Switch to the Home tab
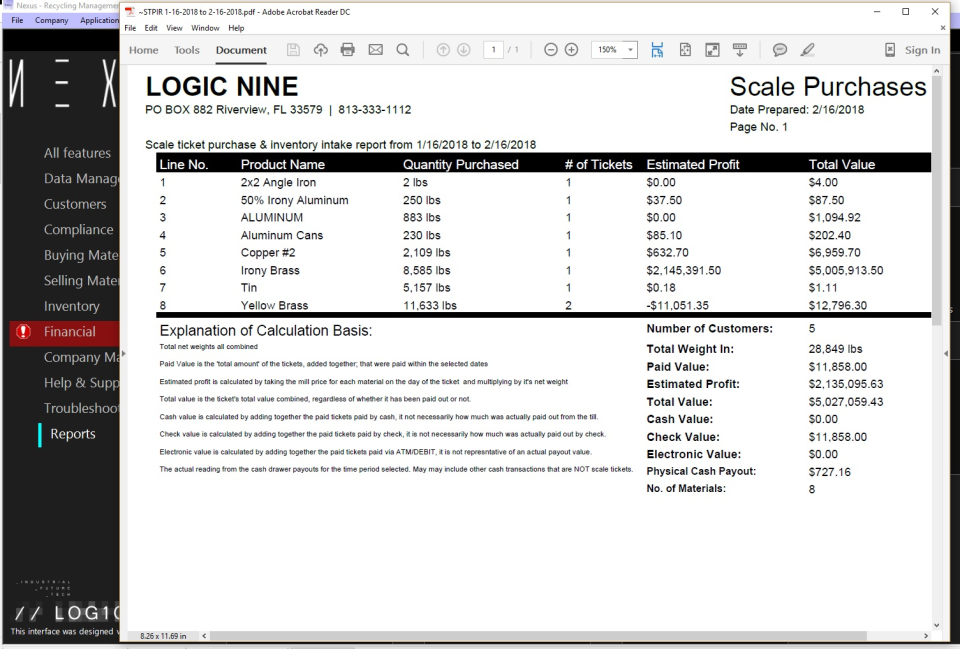 click(x=143, y=50)
